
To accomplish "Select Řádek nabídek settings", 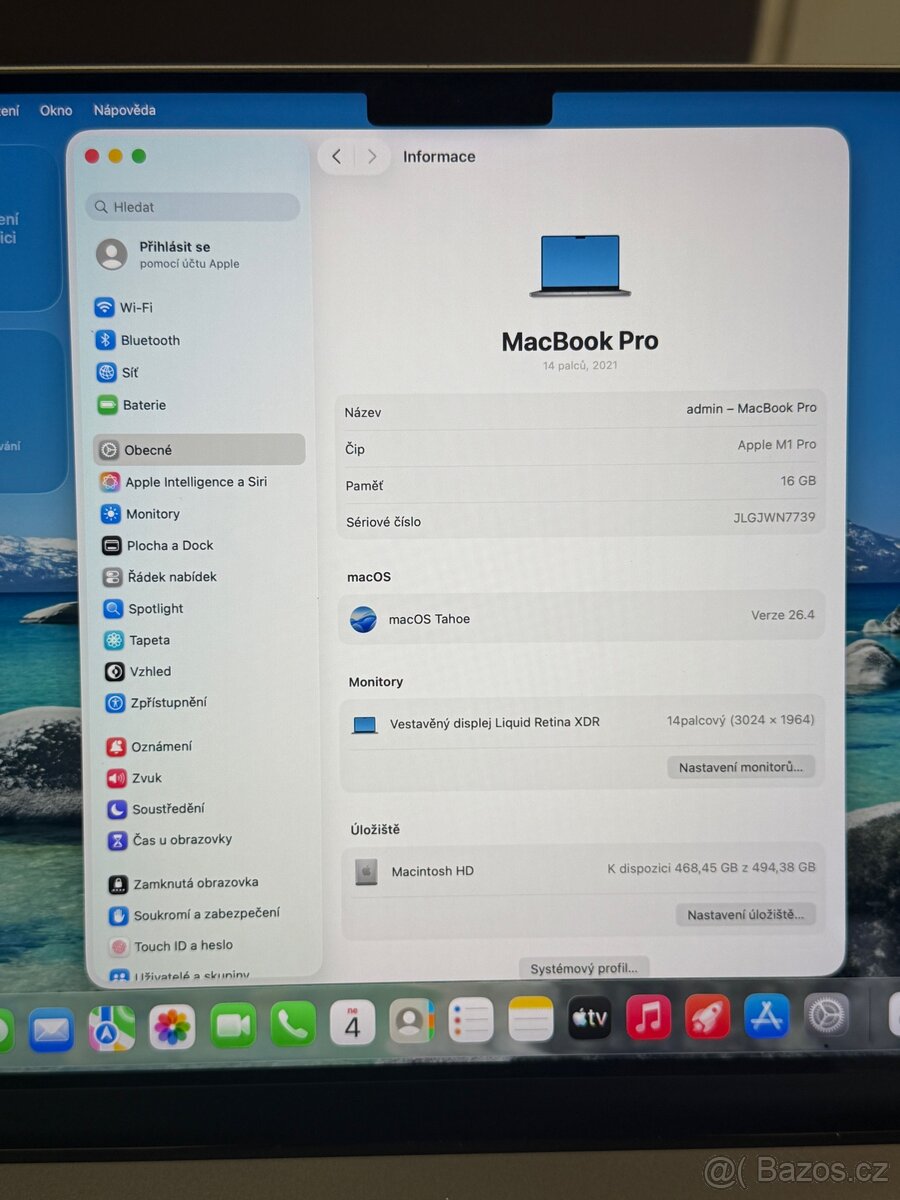I will click(160, 577).
